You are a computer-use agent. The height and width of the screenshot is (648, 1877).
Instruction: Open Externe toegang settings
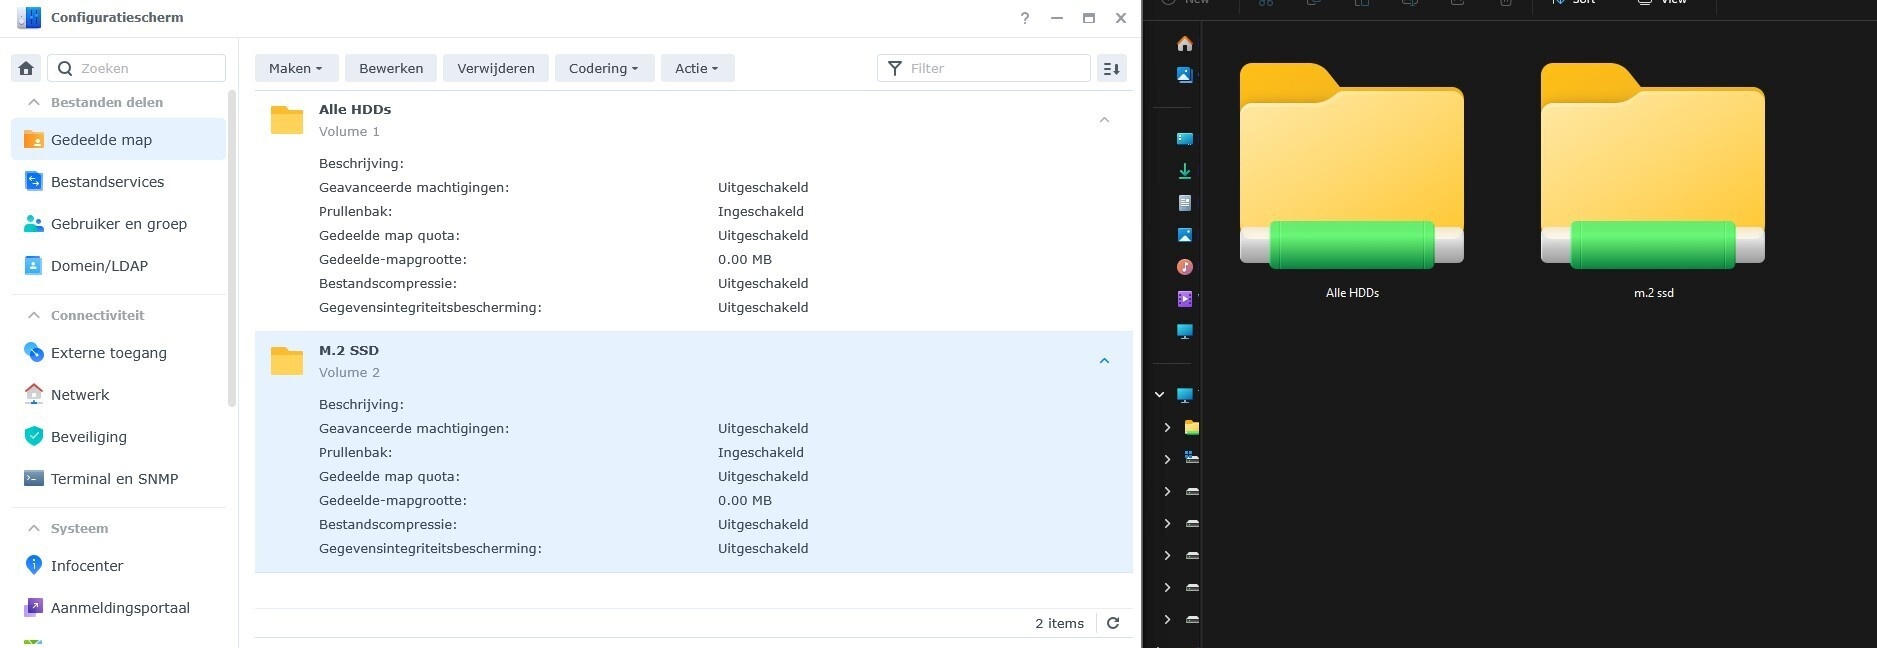[118, 353]
